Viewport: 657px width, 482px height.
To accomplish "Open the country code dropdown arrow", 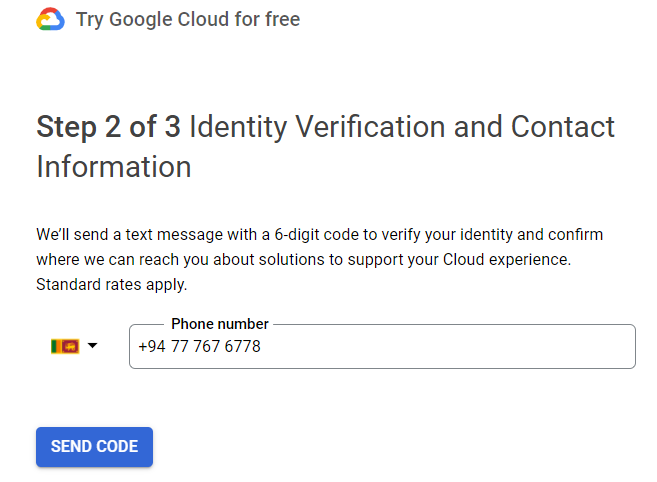I will 92,346.
